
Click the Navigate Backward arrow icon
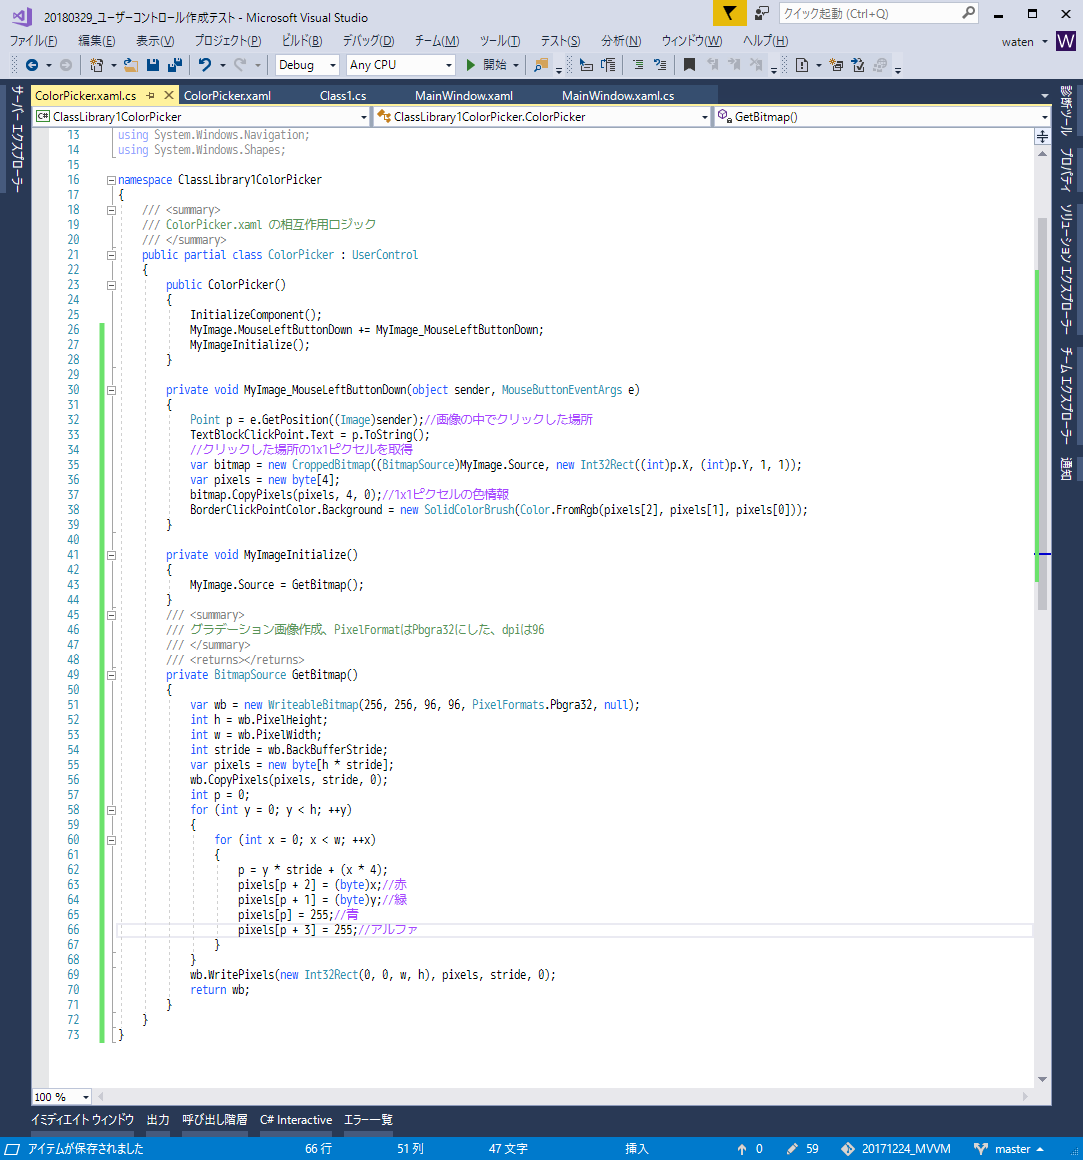(x=33, y=67)
